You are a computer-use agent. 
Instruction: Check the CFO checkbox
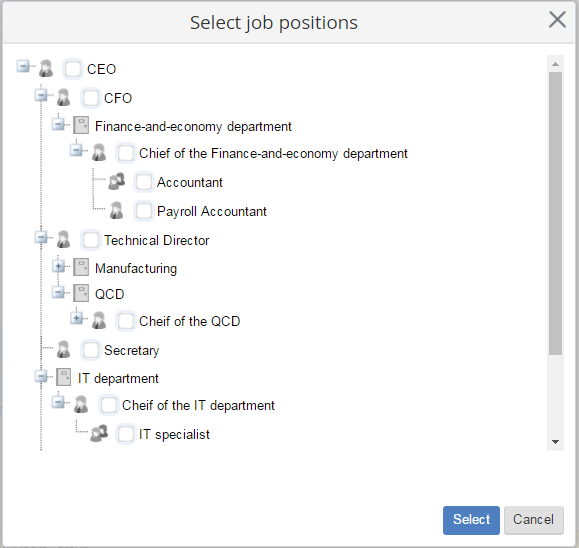[90, 98]
